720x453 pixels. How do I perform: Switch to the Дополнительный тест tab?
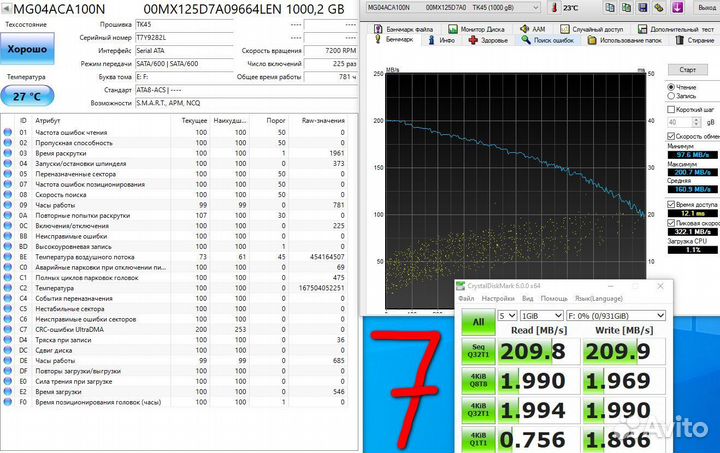coord(676,29)
